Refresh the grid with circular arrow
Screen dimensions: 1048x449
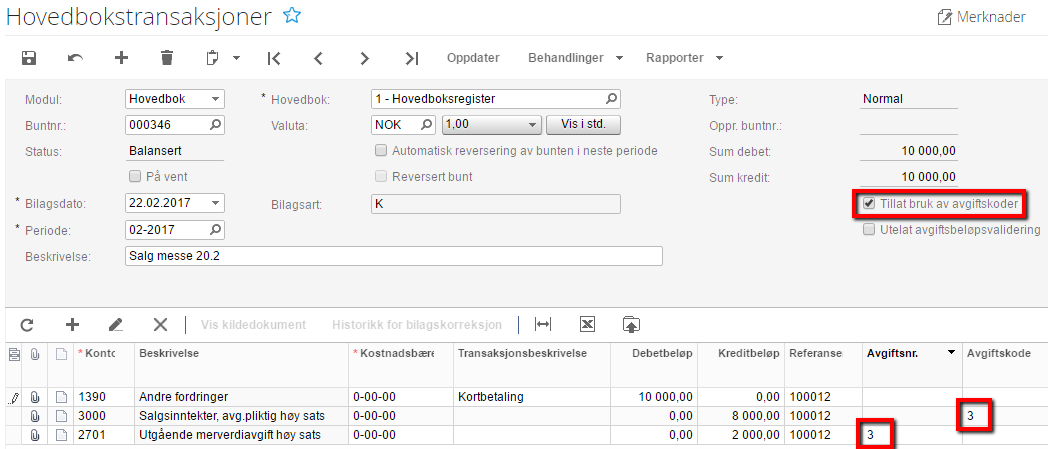click(x=27, y=325)
